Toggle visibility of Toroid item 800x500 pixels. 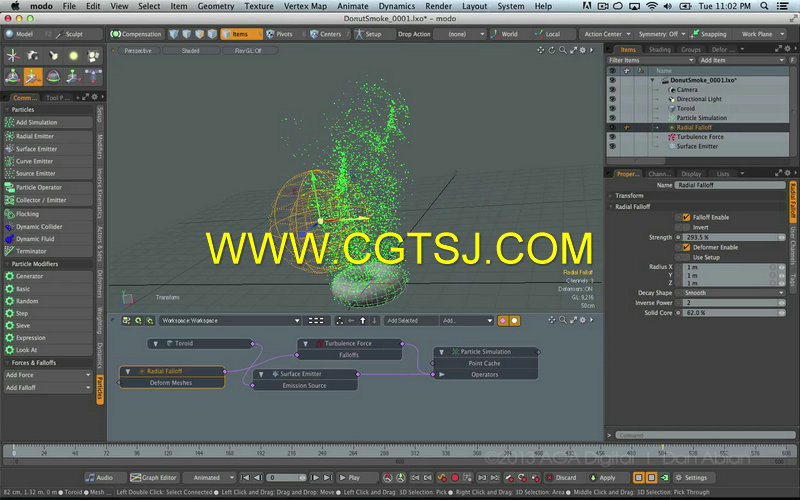click(612, 108)
